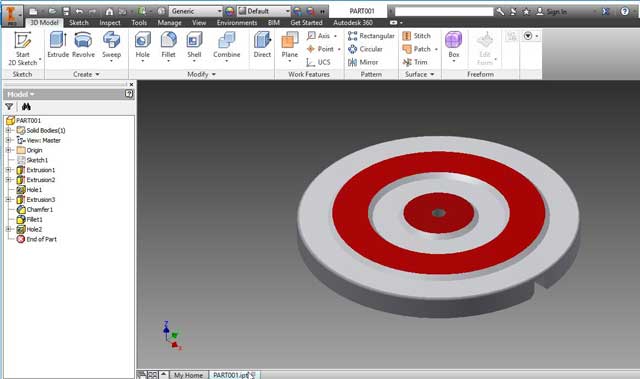Switch to the Inspect ribbon tab
Screen dimensions: 640x379
tap(110, 23)
